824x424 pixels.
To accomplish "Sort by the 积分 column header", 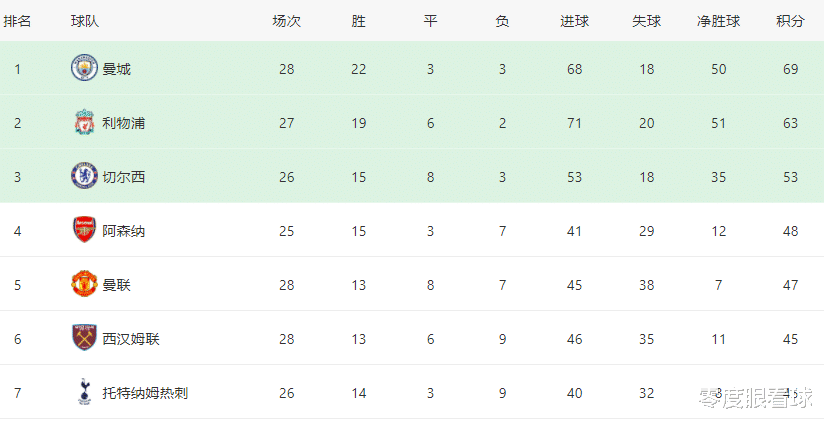I will (790, 21).
